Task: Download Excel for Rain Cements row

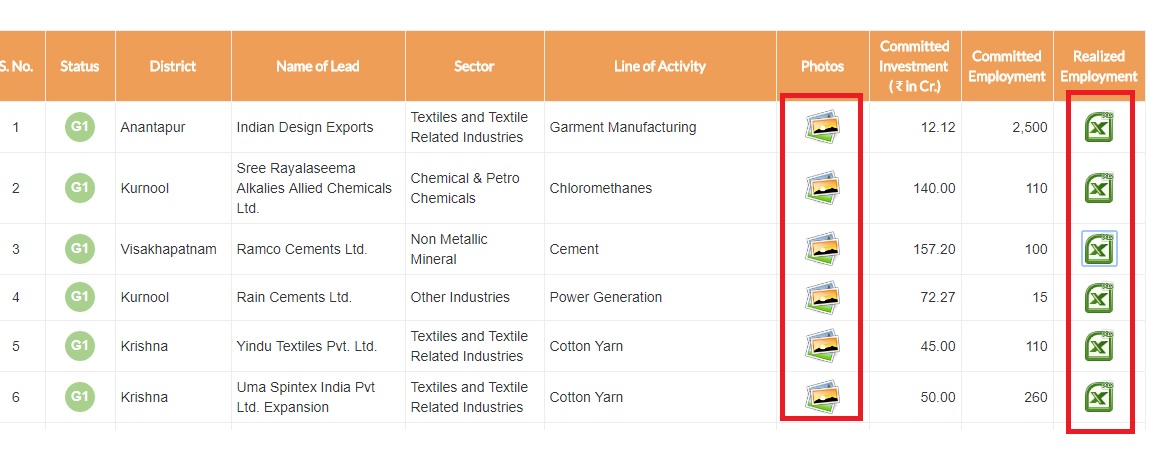Action: coord(1099,298)
